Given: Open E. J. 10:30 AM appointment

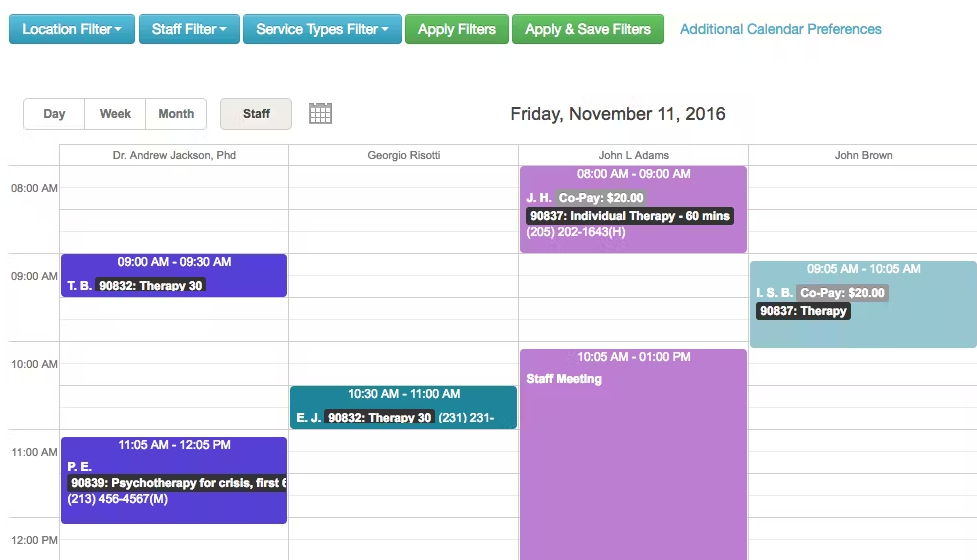Looking at the screenshot, I should [403, 407].
